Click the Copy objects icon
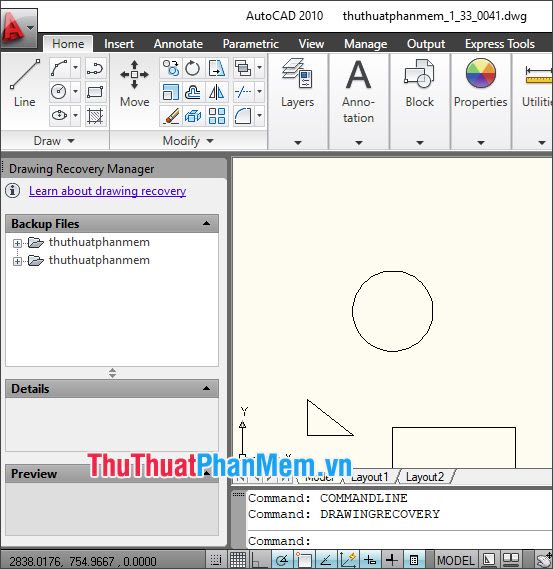Image resolution: width=553 pixels, height=569 pixels. click(x=171, y=68)
